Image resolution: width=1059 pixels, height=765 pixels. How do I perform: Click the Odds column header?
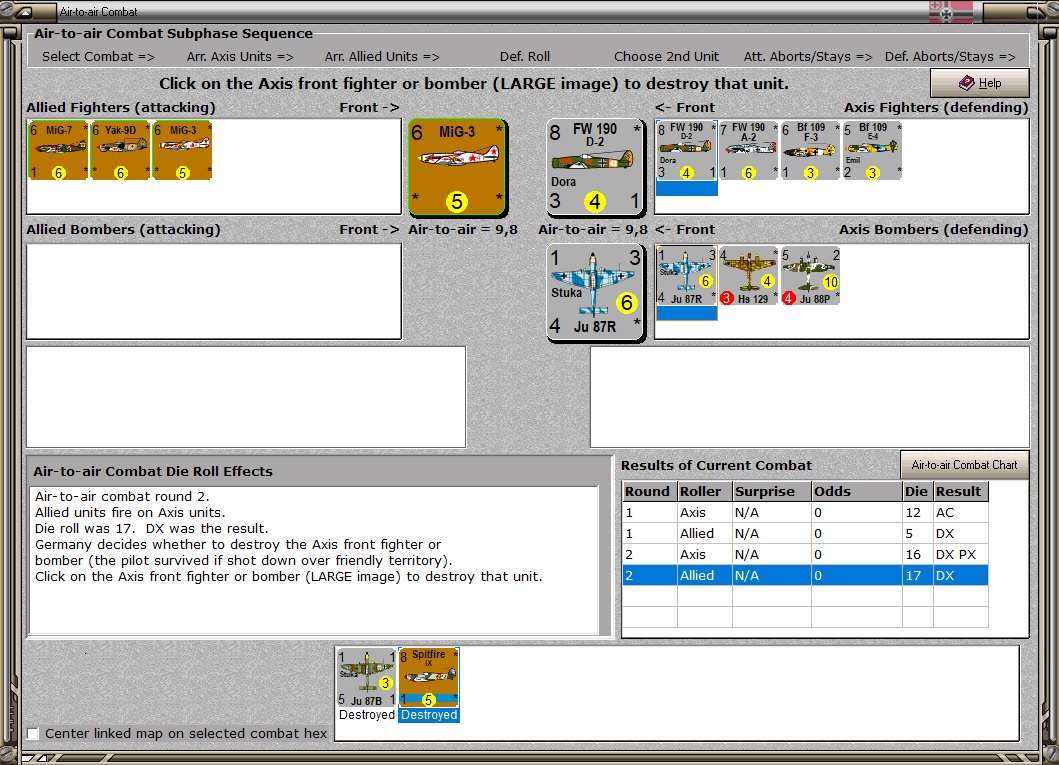(856, 492)
